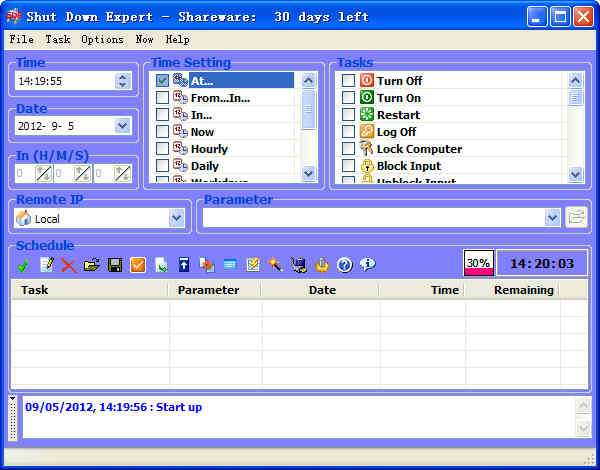The height and width of the screenshot is (470, 600).
Task: Click the magic wand toolbar icon
Action: point(275,265)
